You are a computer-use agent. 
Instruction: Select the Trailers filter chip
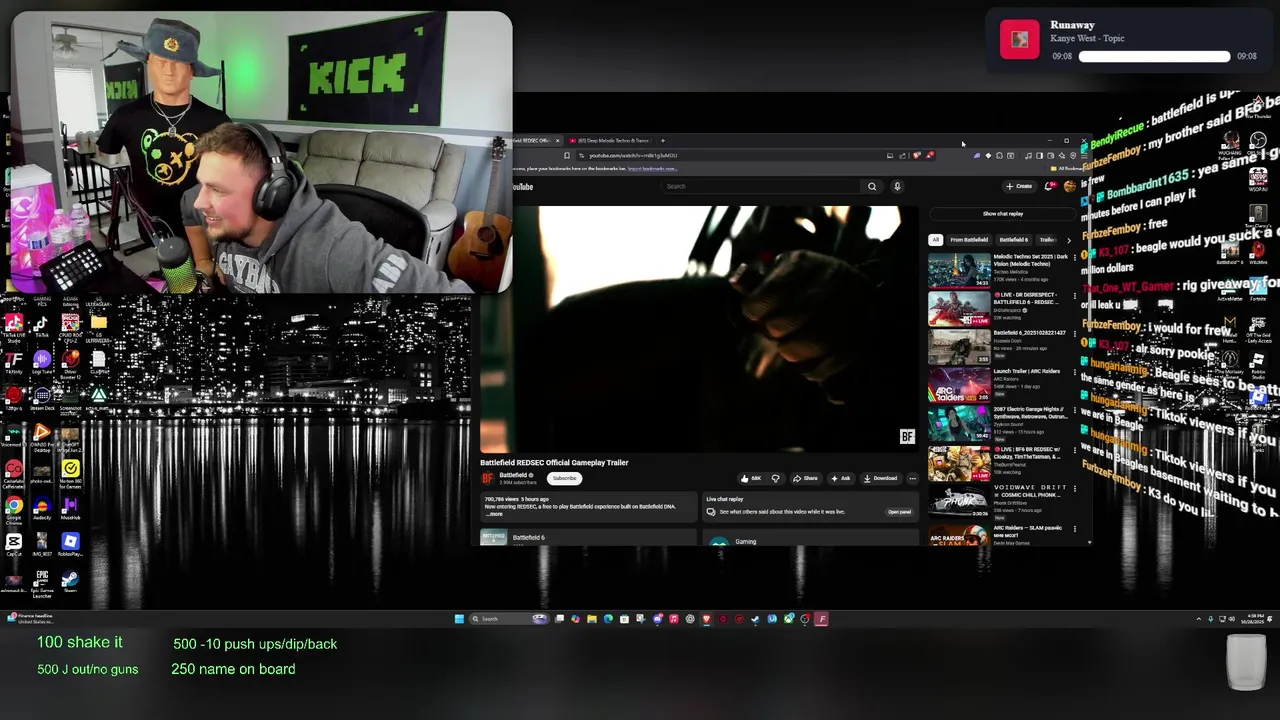pyautogui.click(x=1047, y=240)
